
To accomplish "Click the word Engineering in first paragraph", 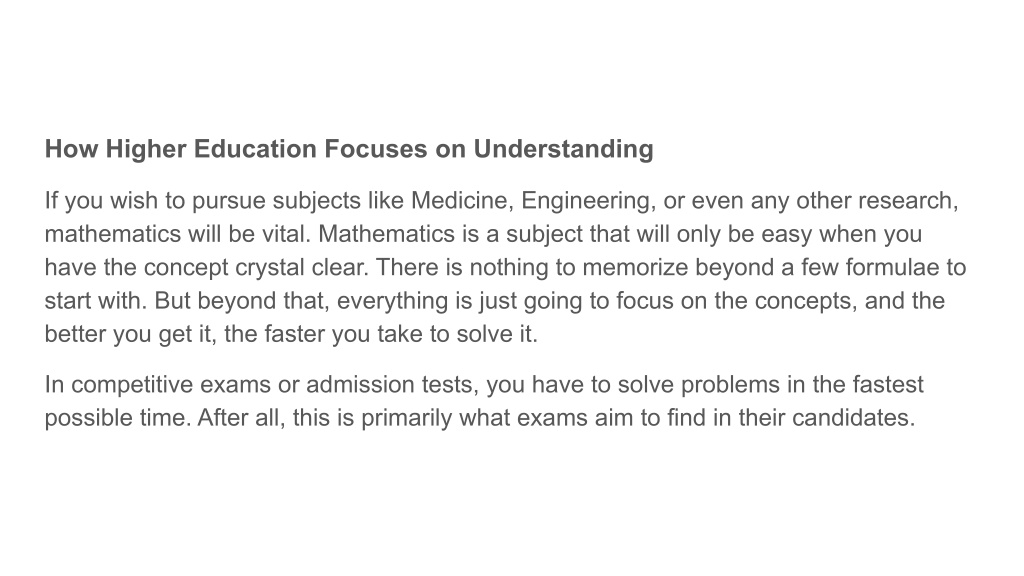I will pos(587,202).
